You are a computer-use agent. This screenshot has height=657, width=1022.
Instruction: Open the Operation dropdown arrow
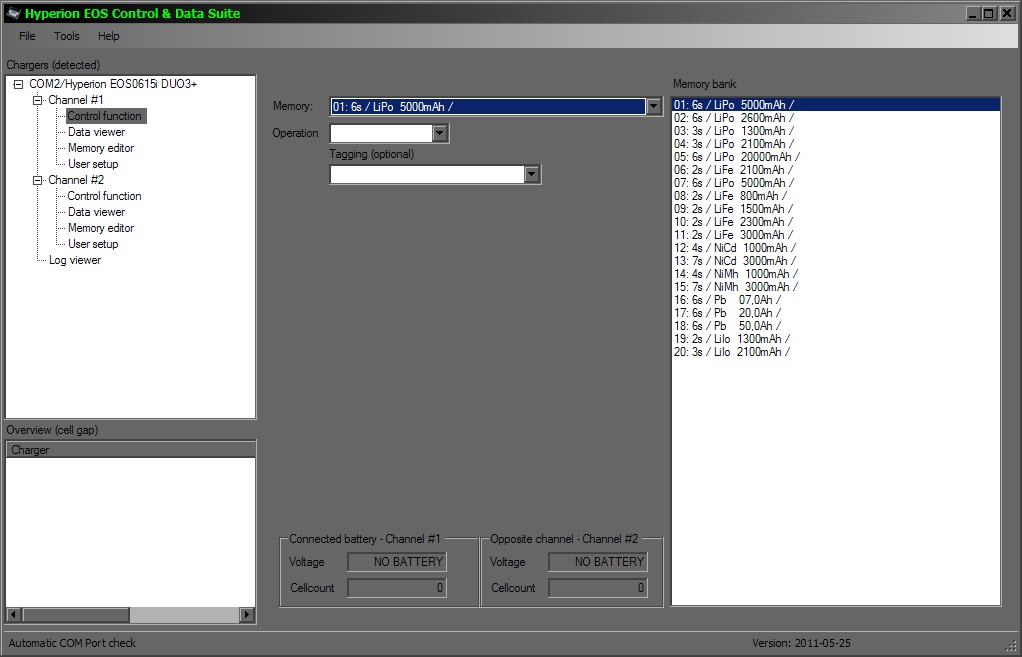(440, 133)
